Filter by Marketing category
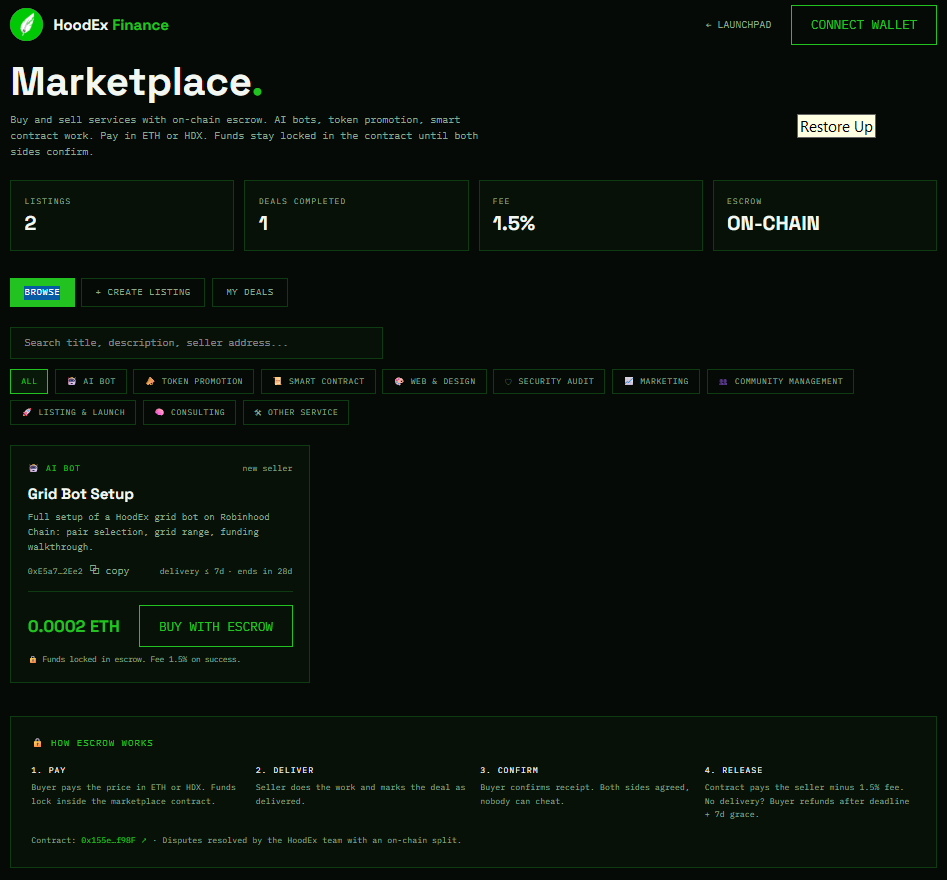The height and width of the screenshot is (880, 947). 656,382
